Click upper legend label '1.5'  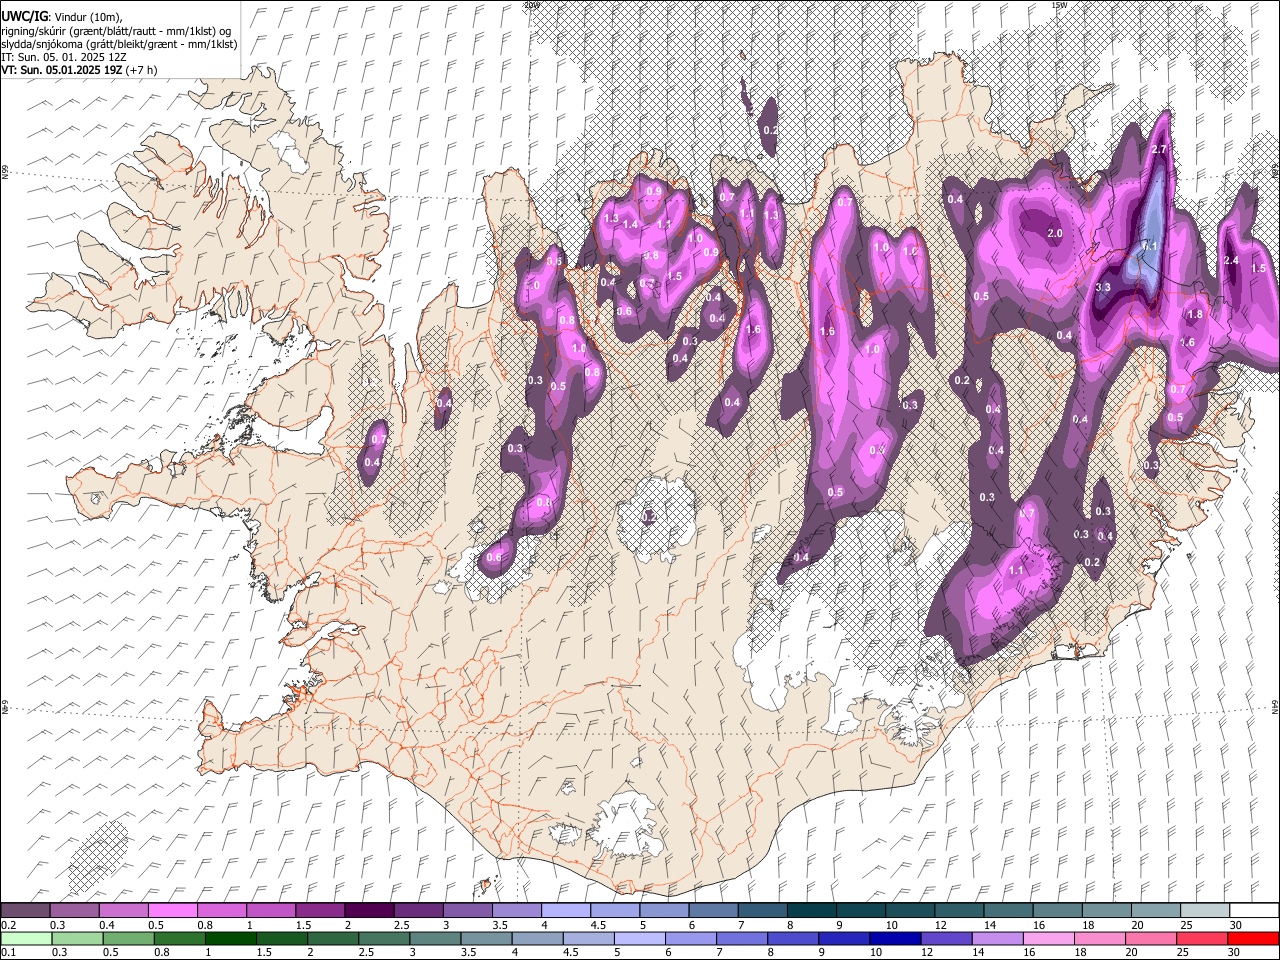click(302, 926)
